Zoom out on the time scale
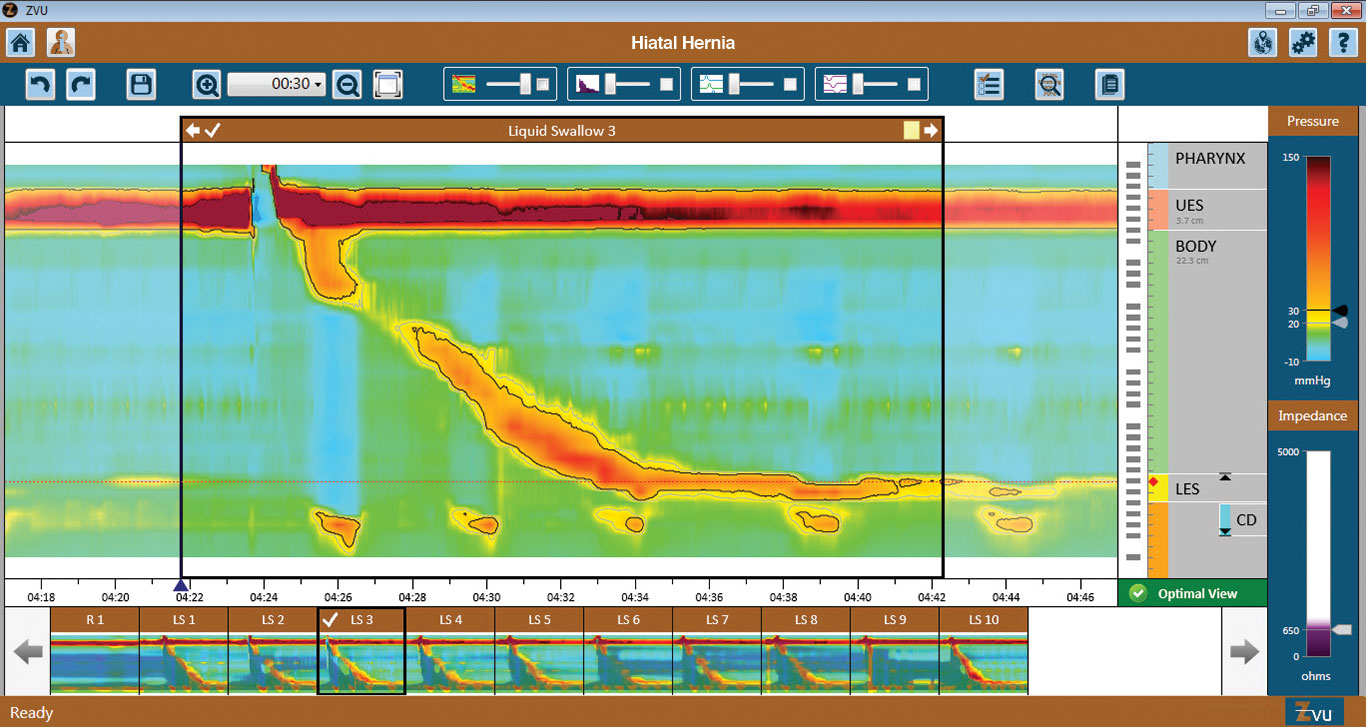The width and height of the screenshot is (1366, 727). coord(347,85)
